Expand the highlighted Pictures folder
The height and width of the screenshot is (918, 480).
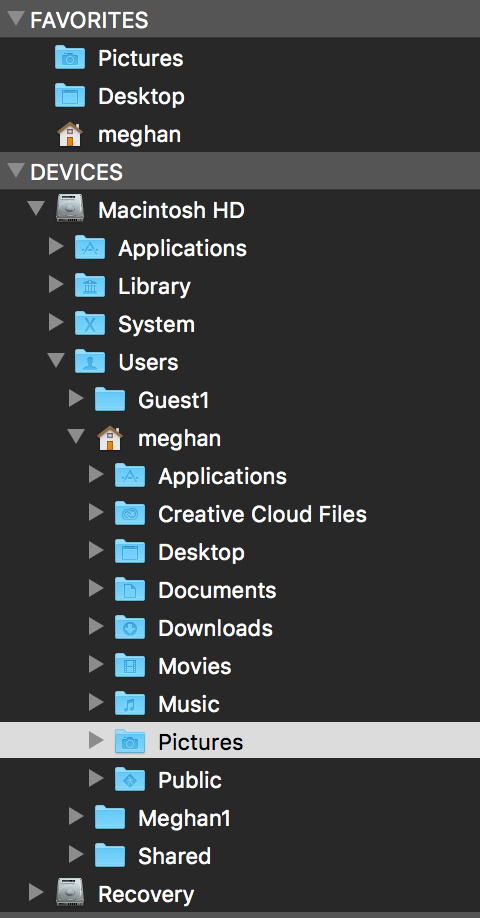(96, 741)
